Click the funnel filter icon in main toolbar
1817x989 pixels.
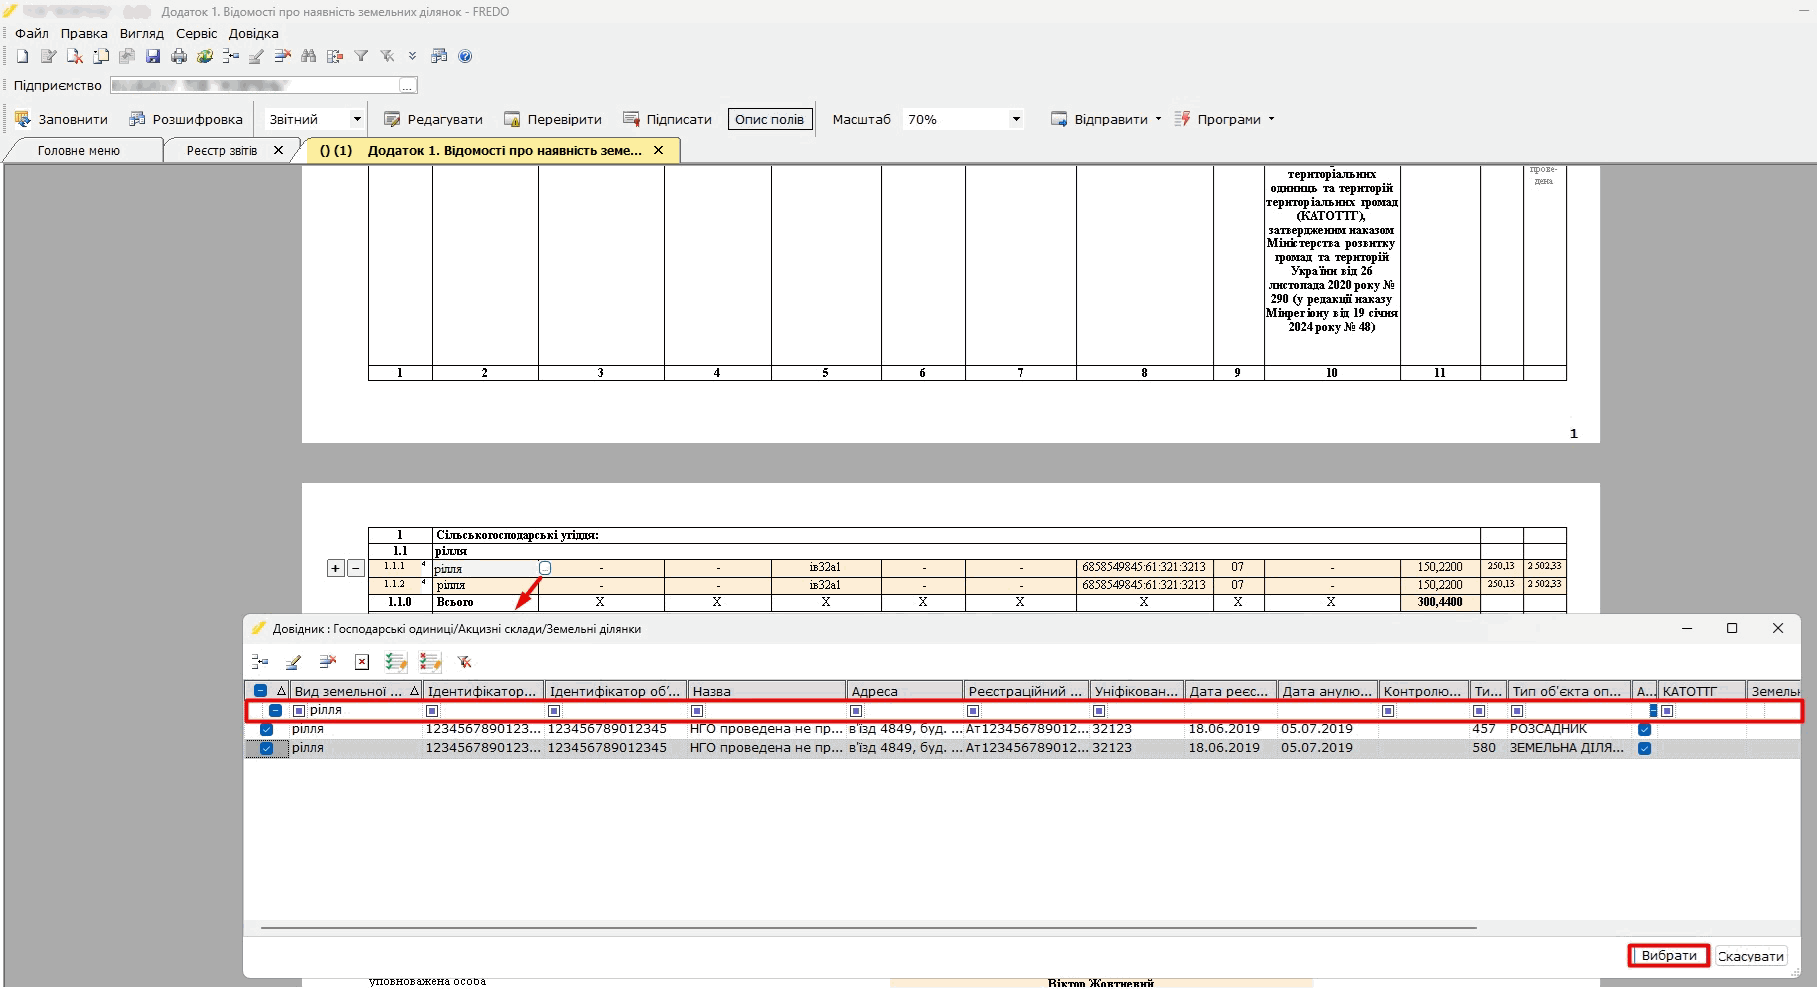coord(361,57)
